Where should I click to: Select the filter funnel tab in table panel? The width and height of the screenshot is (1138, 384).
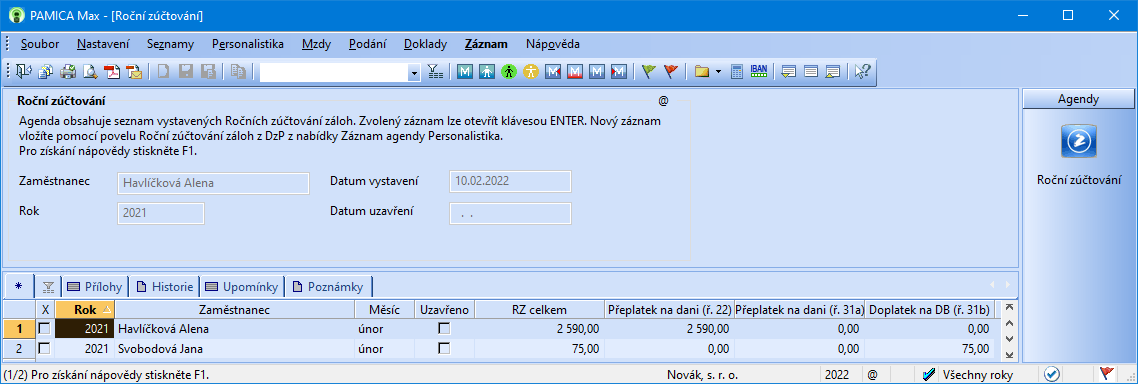(x=48, y=287)
